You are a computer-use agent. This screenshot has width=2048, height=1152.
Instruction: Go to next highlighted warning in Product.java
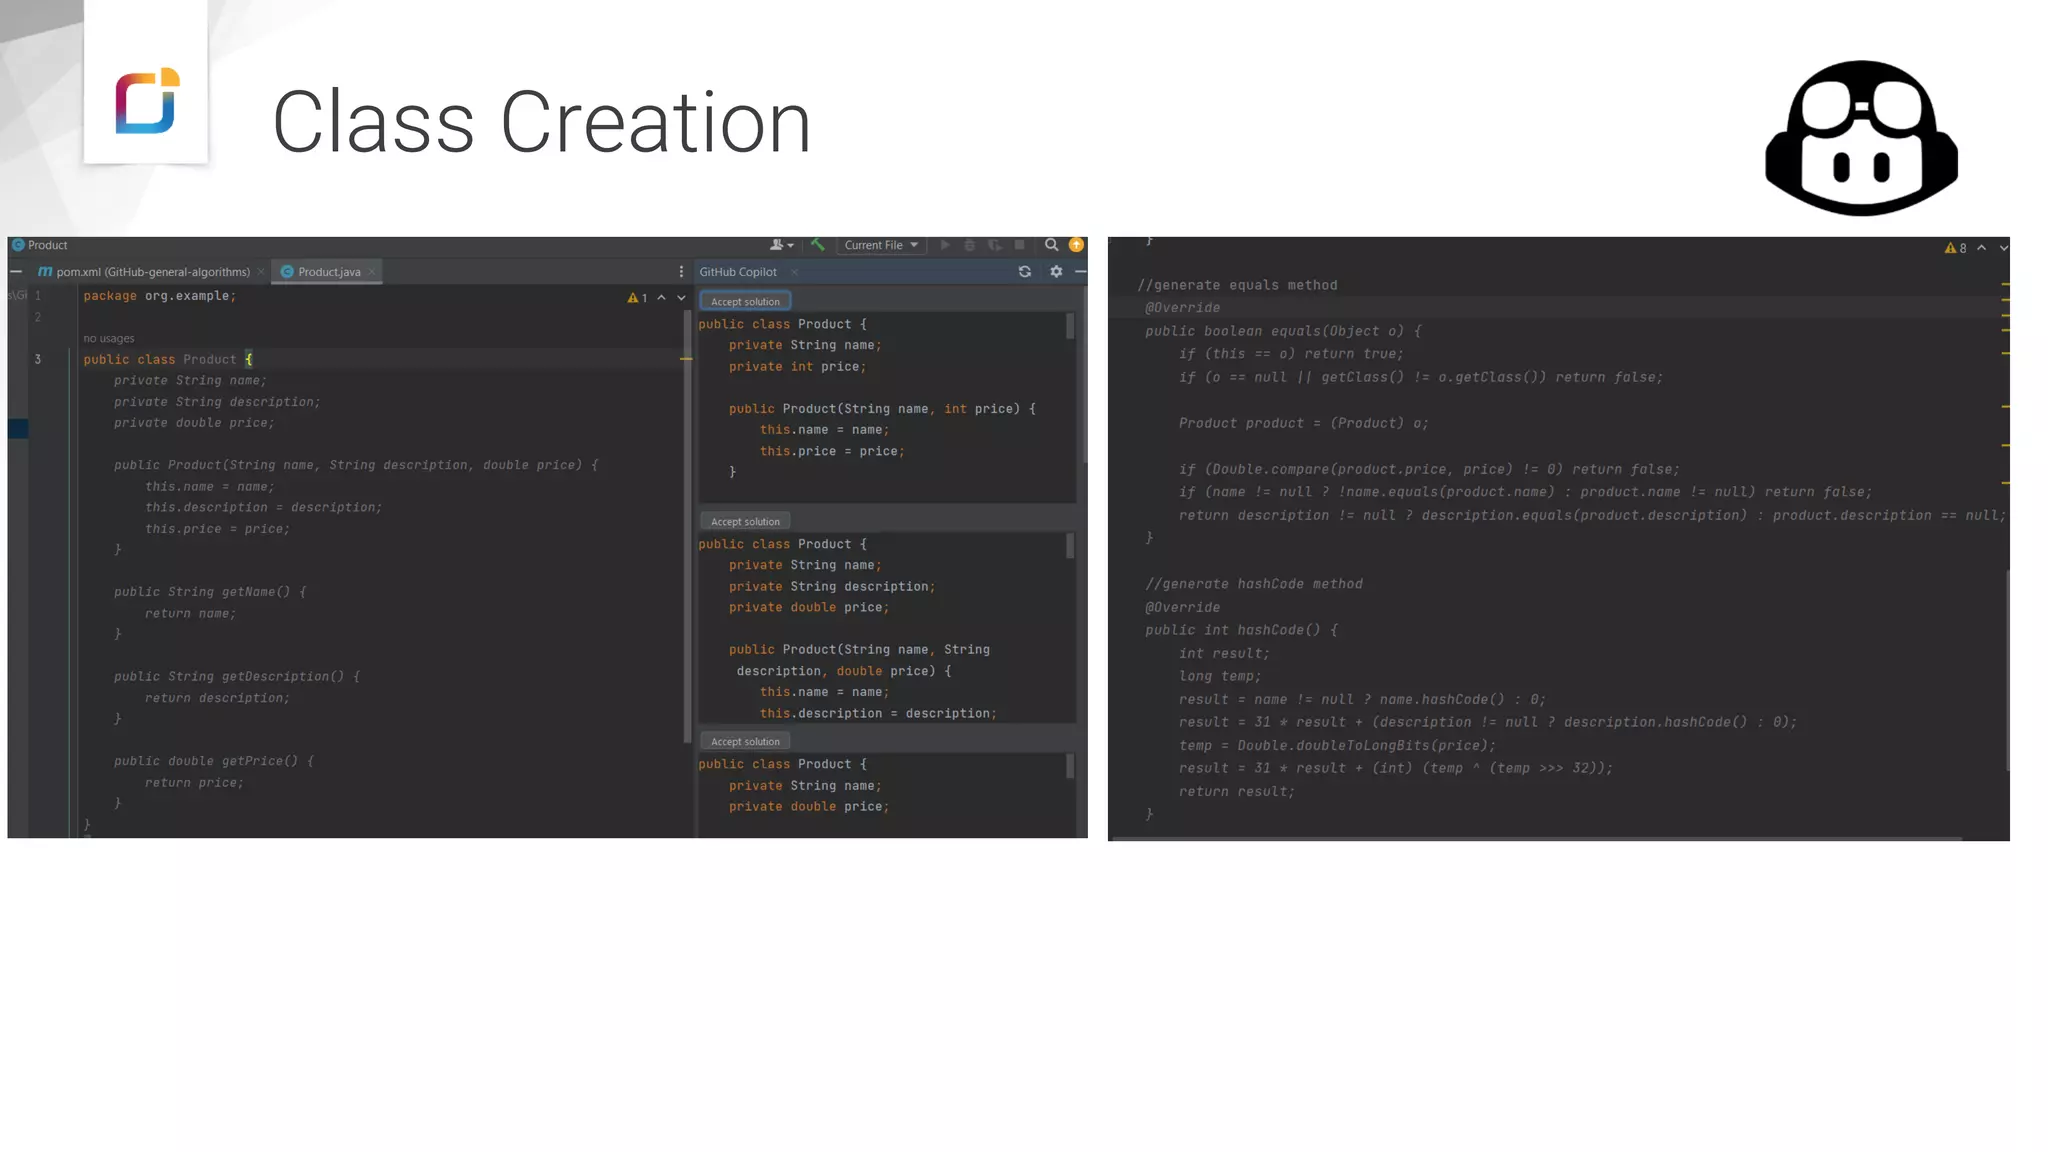682,298
